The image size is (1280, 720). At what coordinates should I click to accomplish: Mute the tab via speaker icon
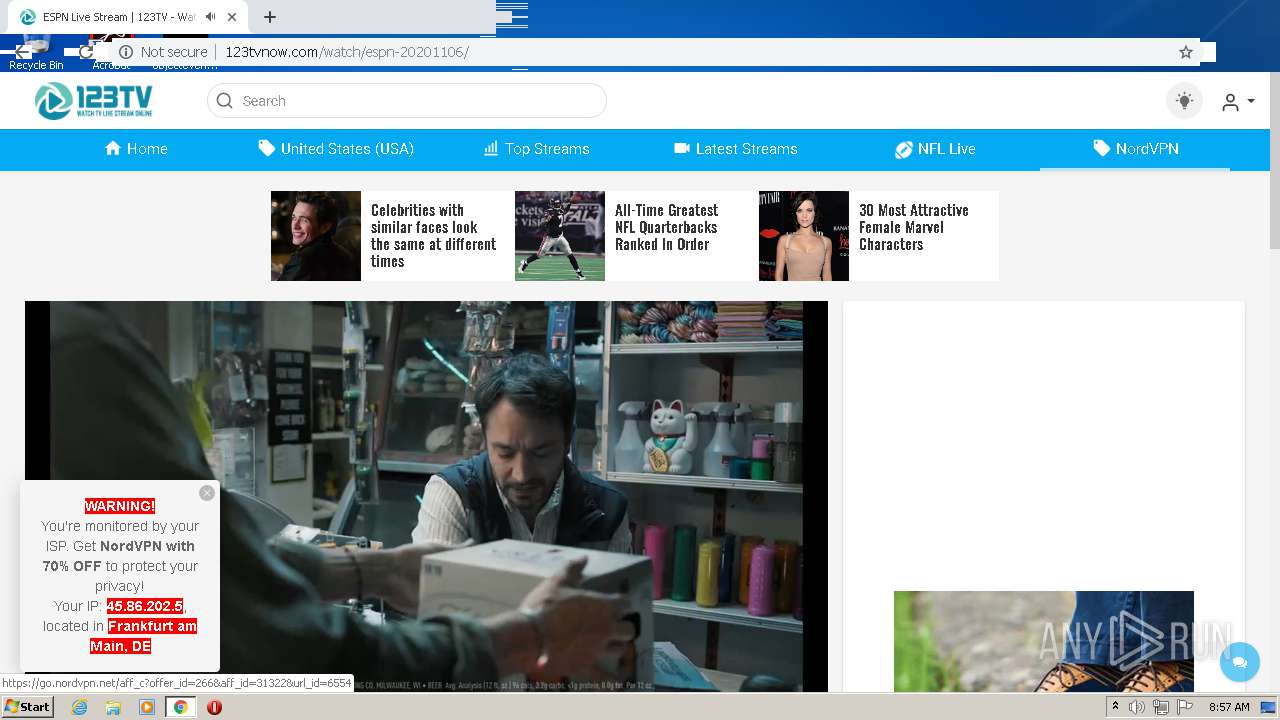pos(210,17)
